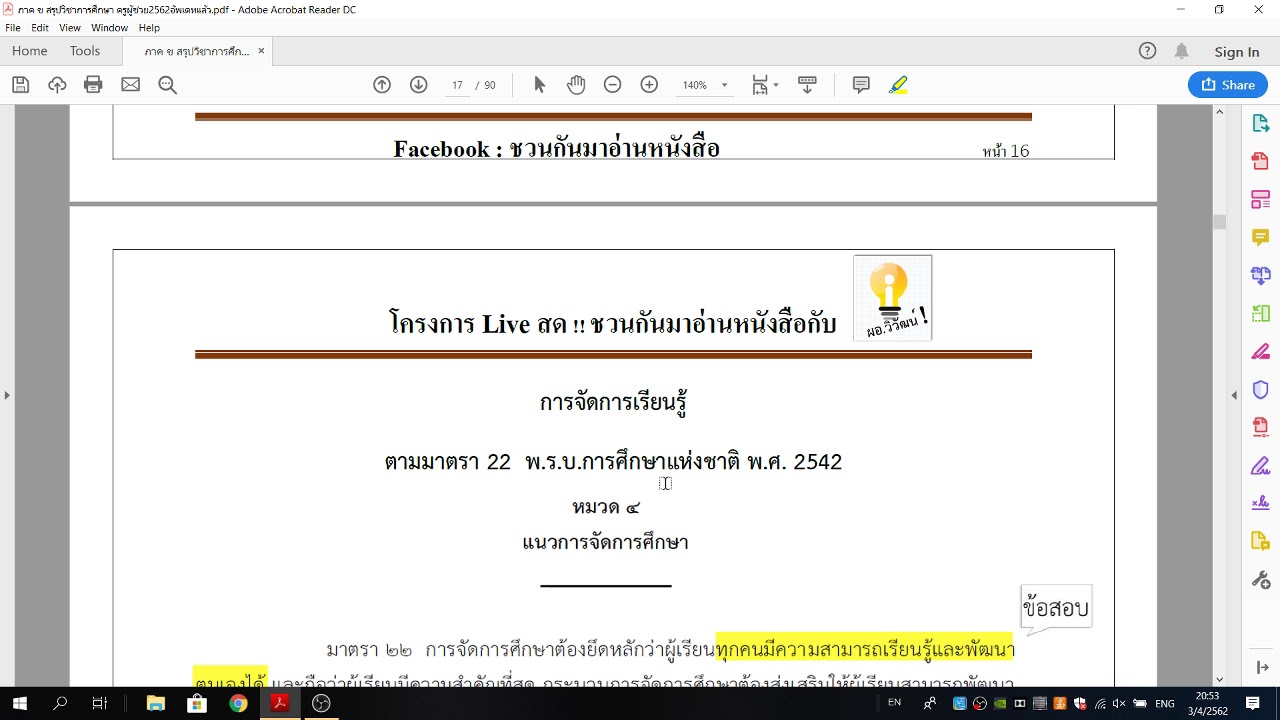Open the Request Signatures side tool
This screenshot has height=720, width=1280.
click(x=1260, y=503)
